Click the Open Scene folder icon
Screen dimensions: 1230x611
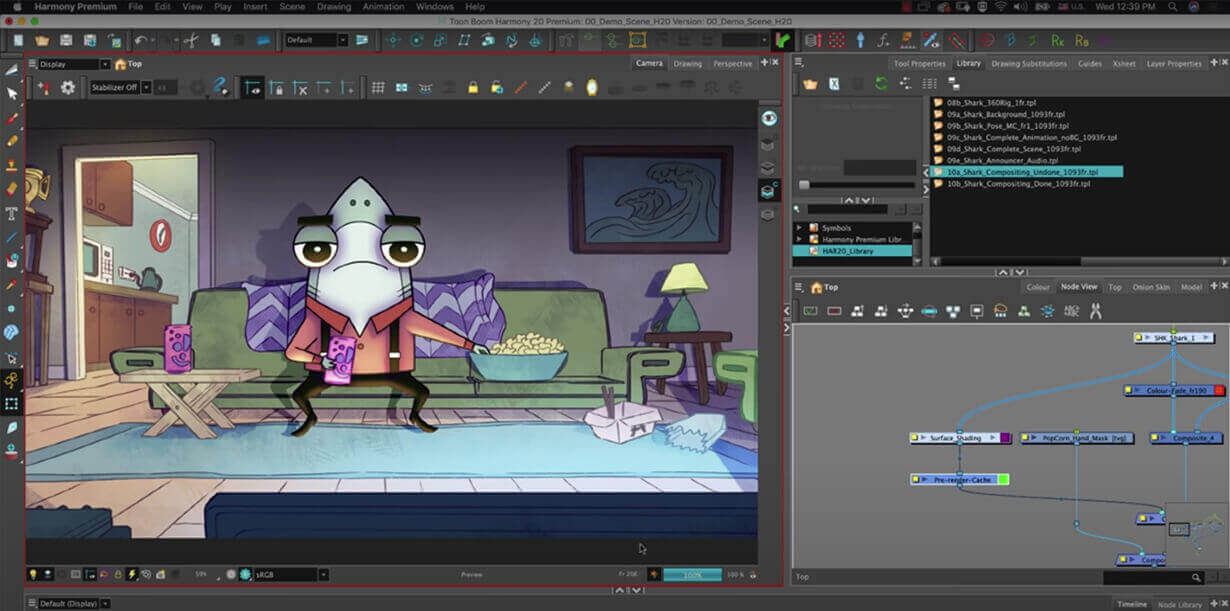click(x=41, y=40)
